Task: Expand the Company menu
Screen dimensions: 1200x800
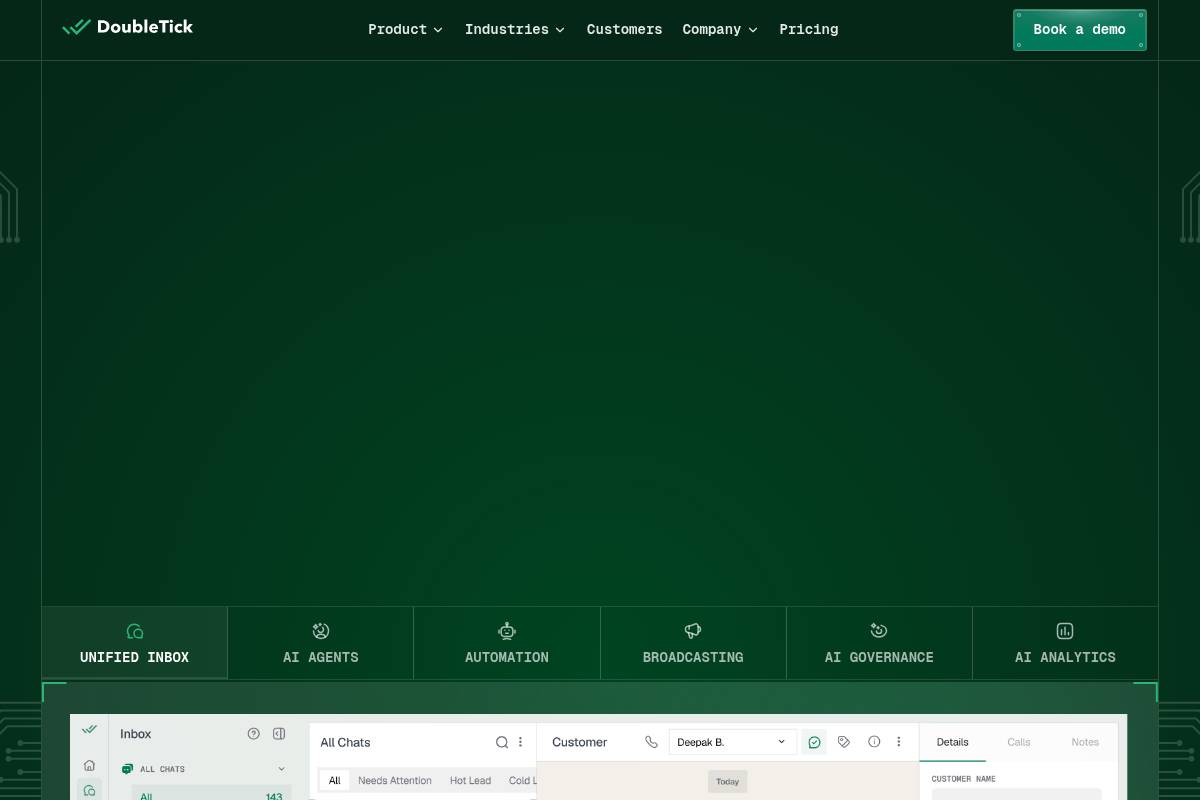Action: point(720,30)
